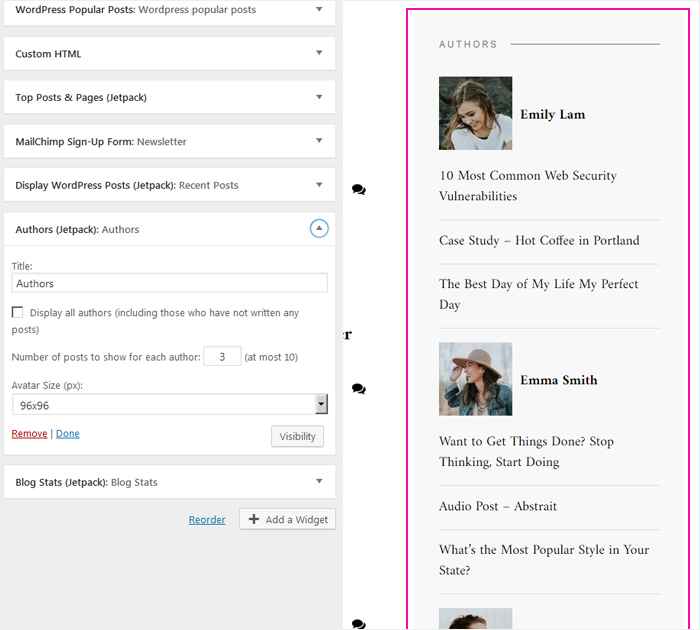Open the Avatar Size dropdown

click(170, 405)
